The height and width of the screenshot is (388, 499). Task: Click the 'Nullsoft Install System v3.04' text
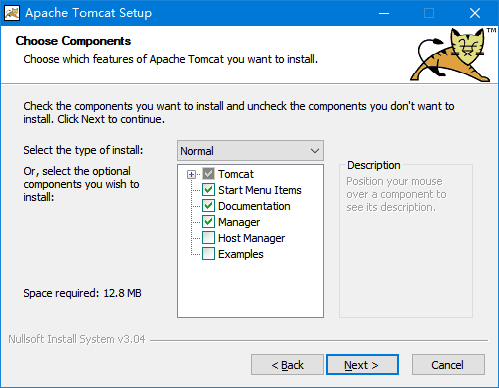coord(77,339)
